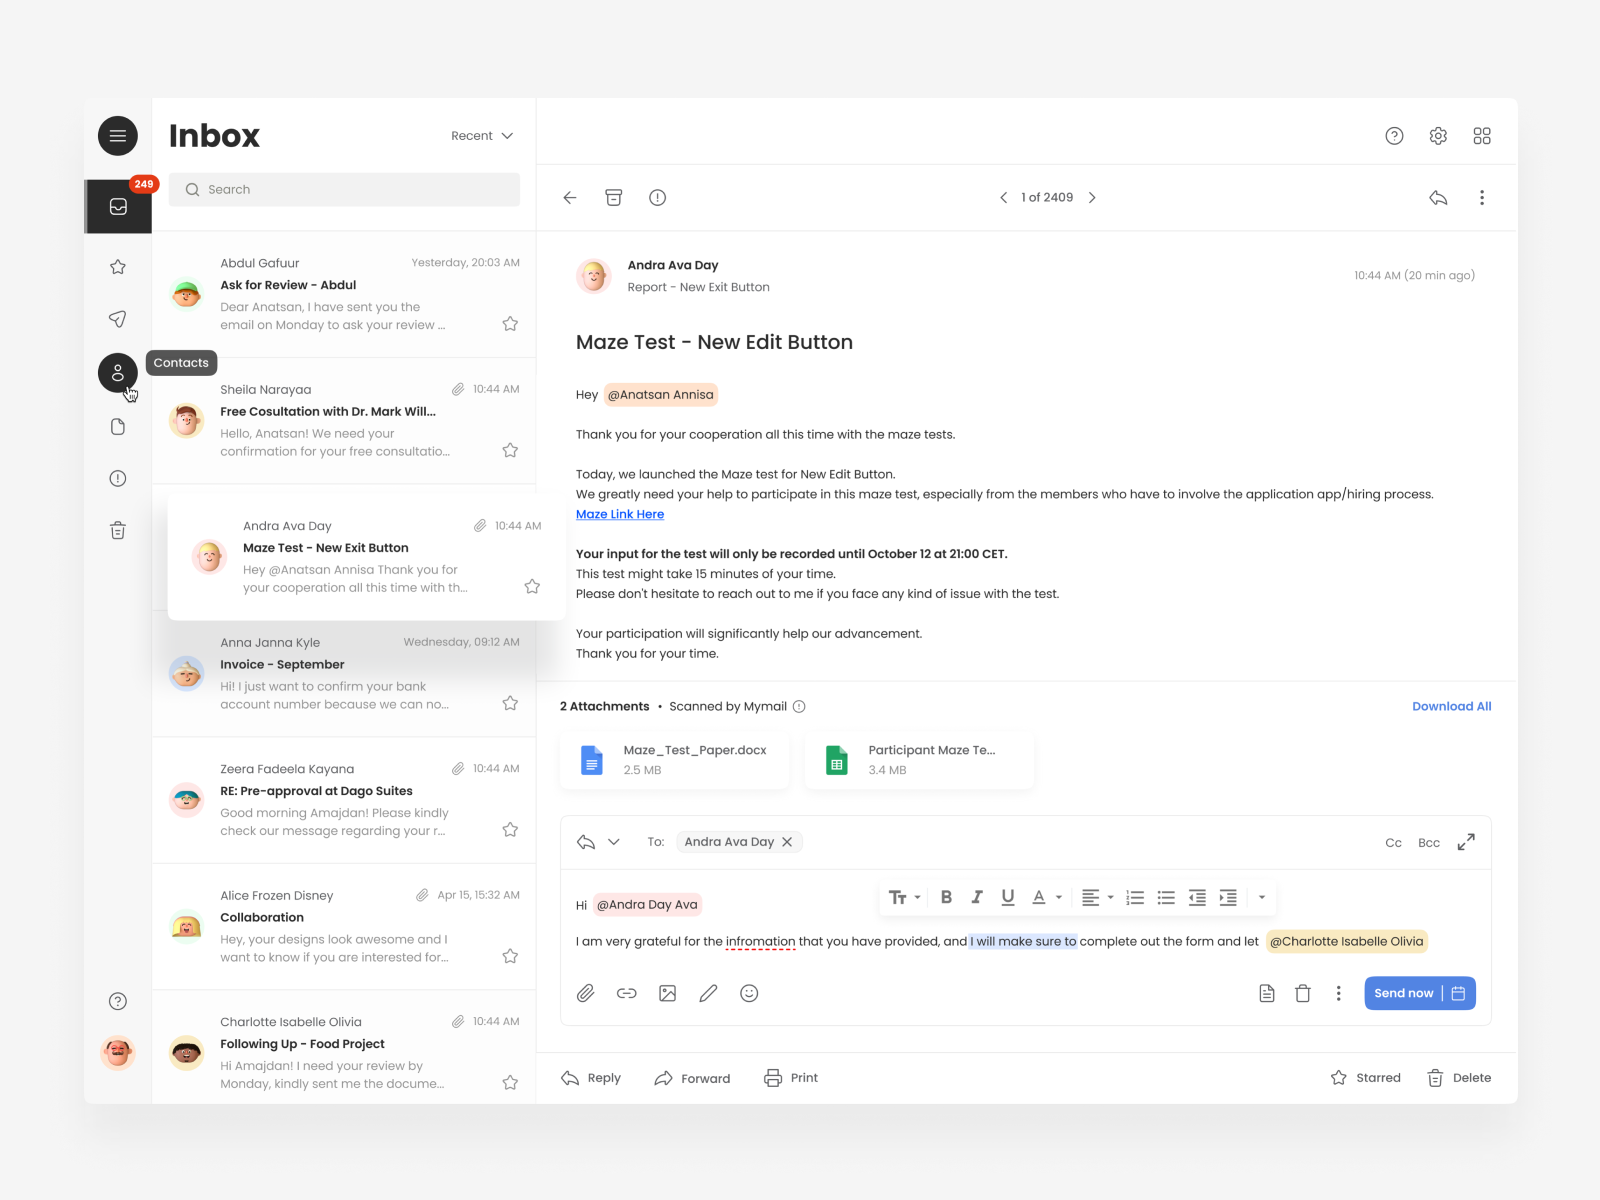Screen dimensions: 1600x1200
Task: Select the Sent folder paper plane icon
Action: 118,320
